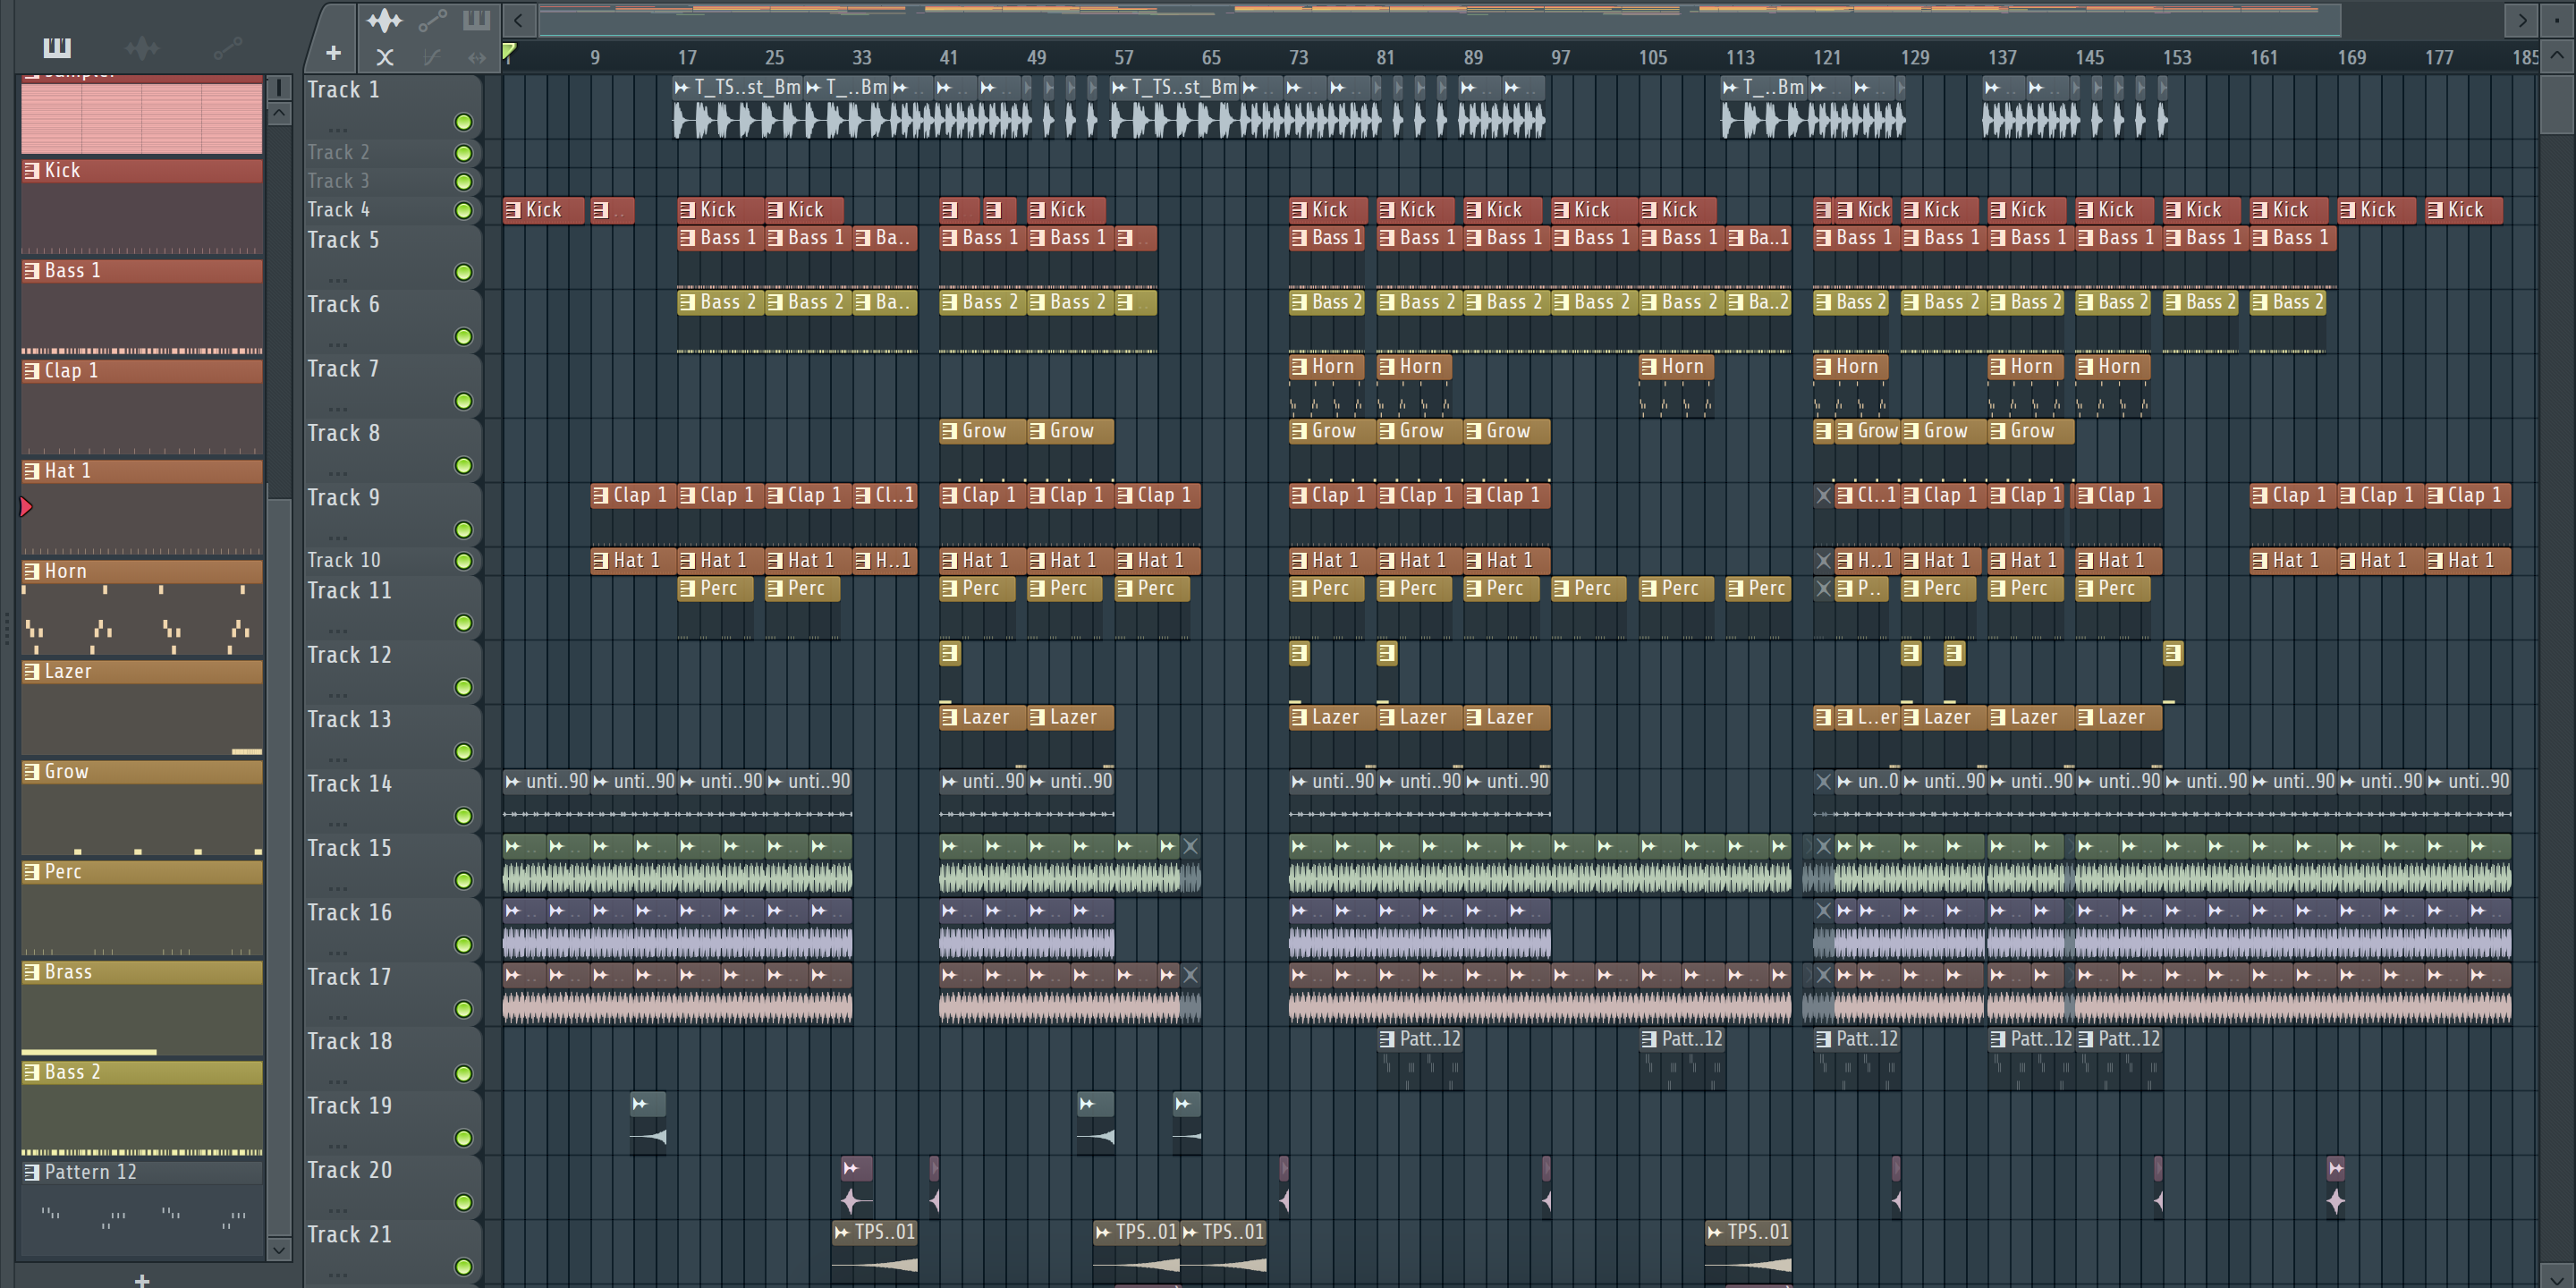Click the up arrow on the vertical scrollbar
This screenshot has height=1288, width=2576.
[x=2557, y=56]
